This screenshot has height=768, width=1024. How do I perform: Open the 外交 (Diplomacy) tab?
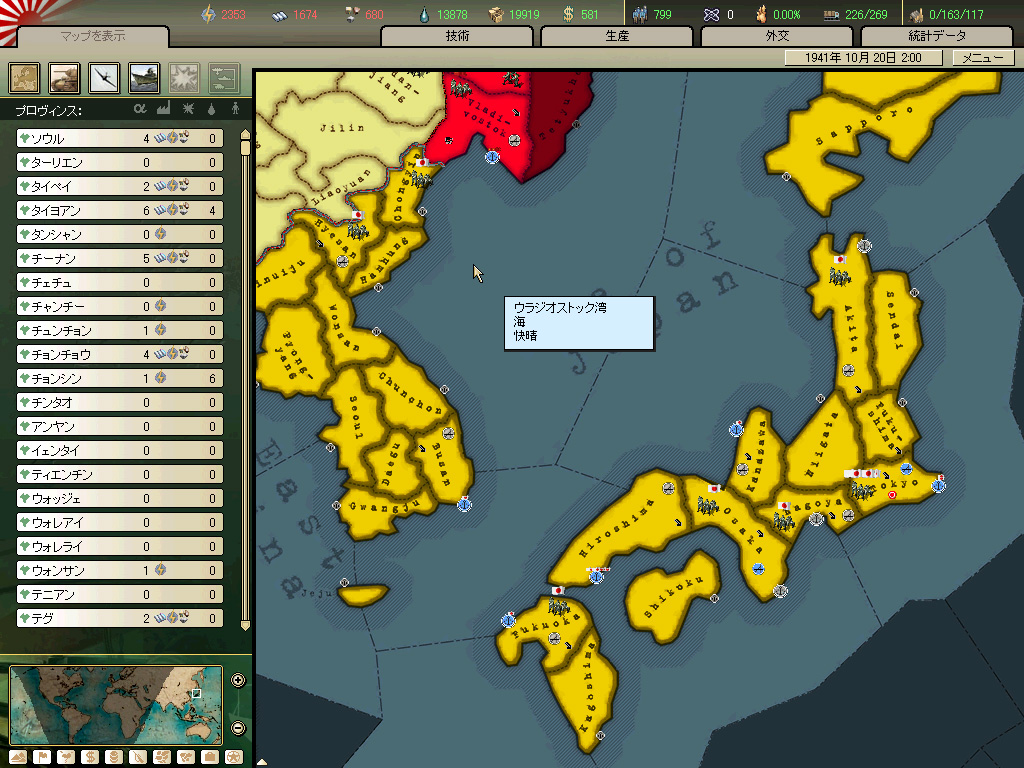(x=778, y=37)
